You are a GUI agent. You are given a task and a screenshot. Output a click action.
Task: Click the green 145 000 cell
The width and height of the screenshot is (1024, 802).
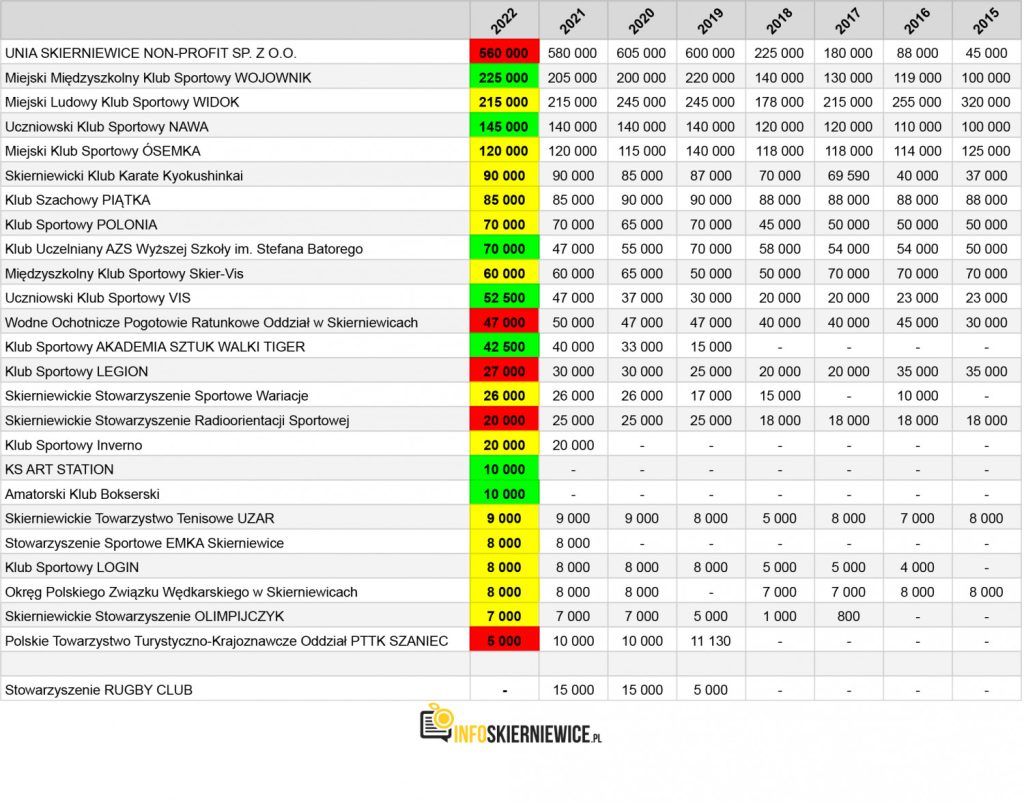pyautogui.click(x=504, y=127)
